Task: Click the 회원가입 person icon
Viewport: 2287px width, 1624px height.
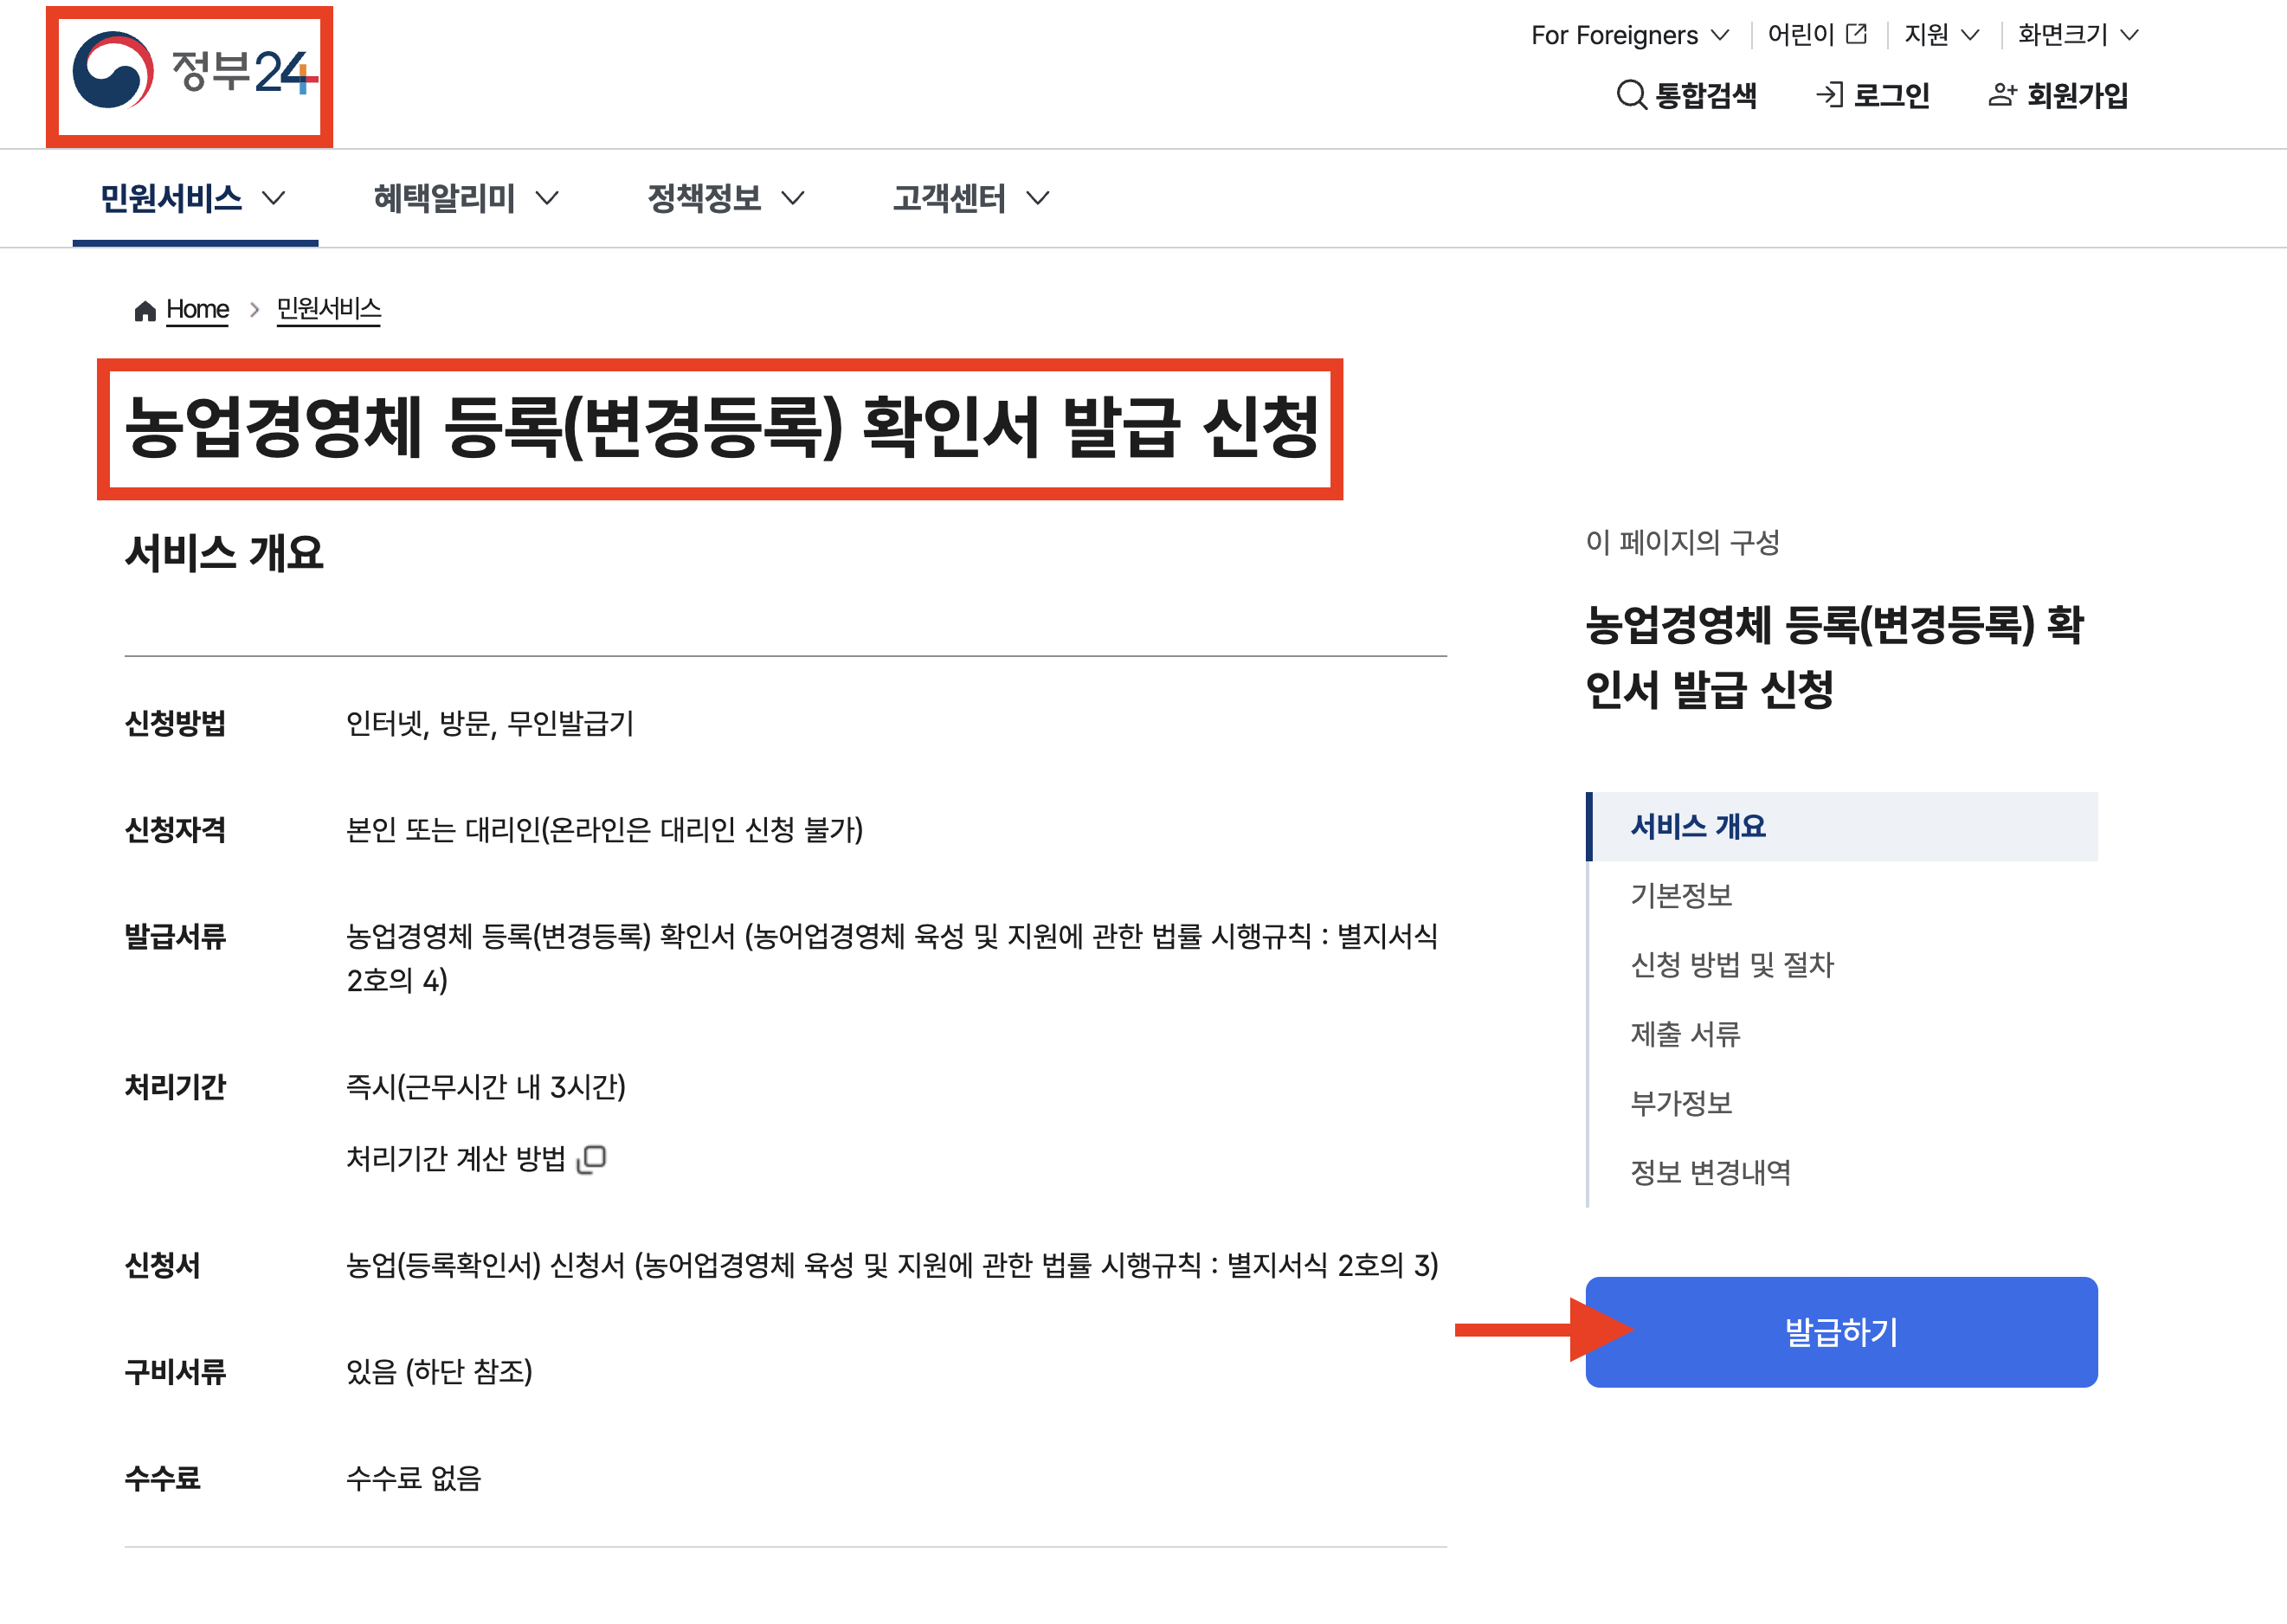Action: tap(2001, 95)
